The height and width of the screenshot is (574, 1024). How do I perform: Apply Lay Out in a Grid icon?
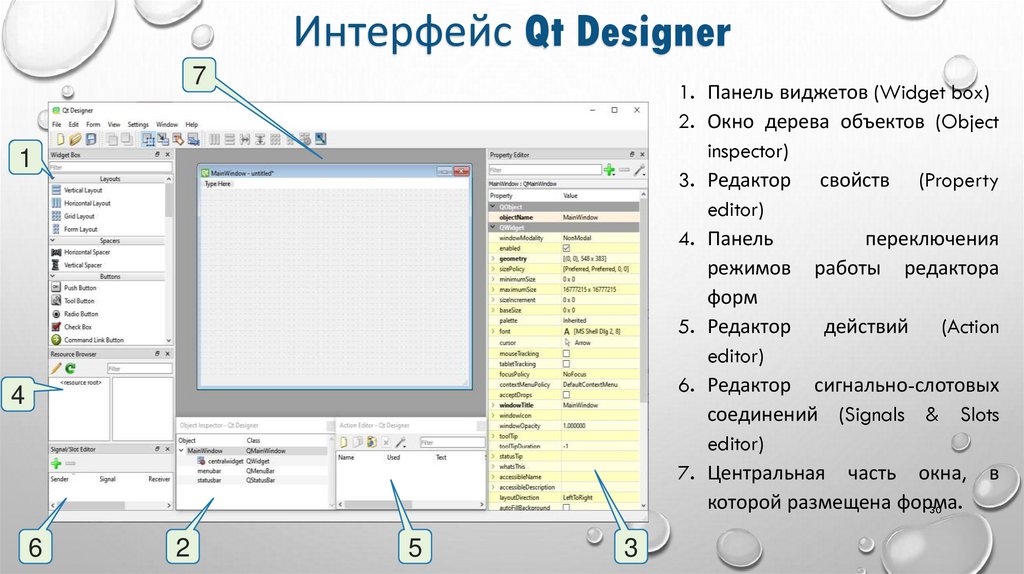click(x=275, y=139)
